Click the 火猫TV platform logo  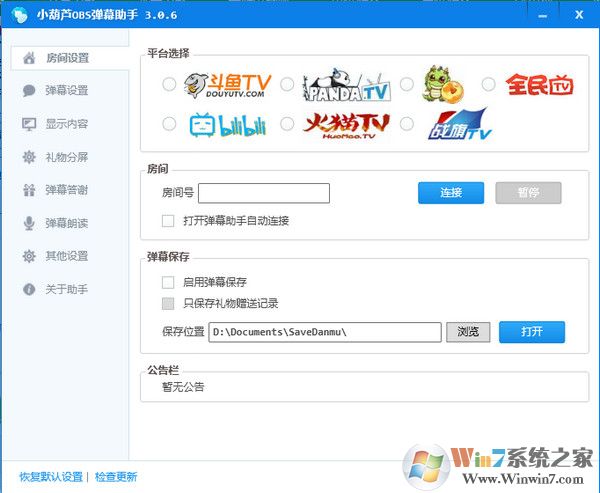point(346,125)
